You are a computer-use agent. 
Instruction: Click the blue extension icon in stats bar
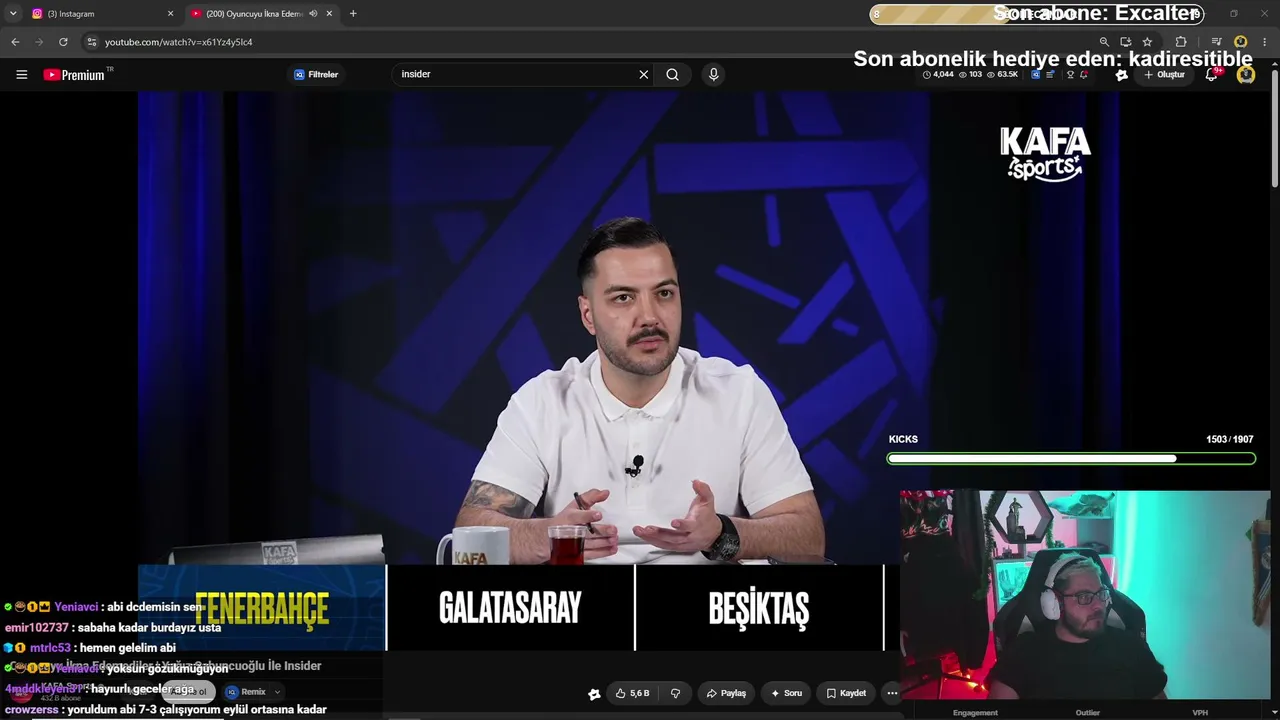coord(1035,75)
